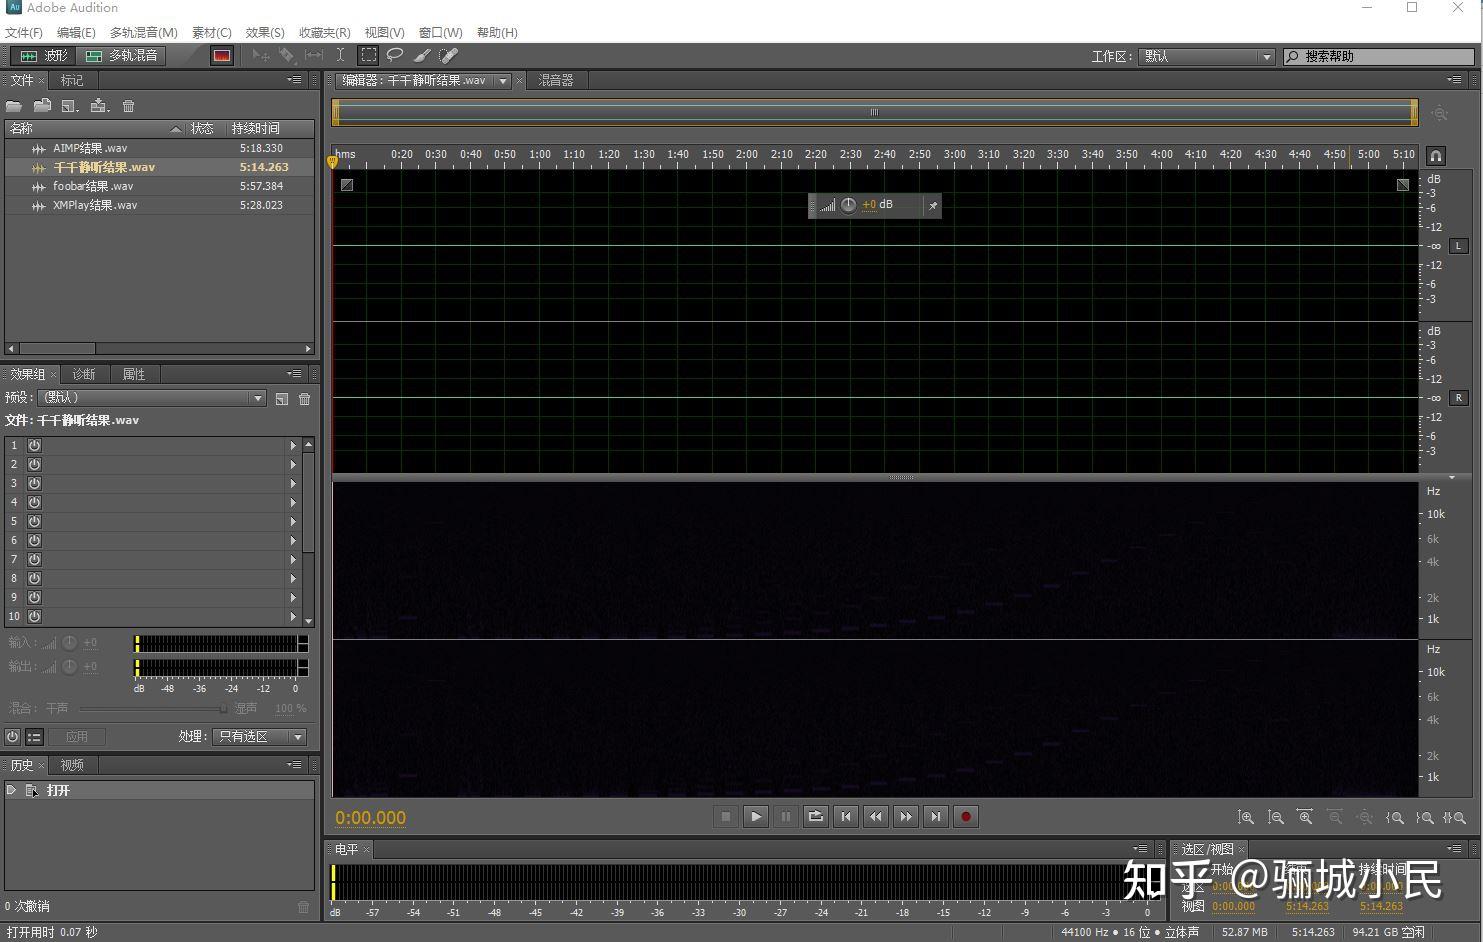Open editor file selector dropdown
This screenshot has width=1483, height=942.
(503, 81)
